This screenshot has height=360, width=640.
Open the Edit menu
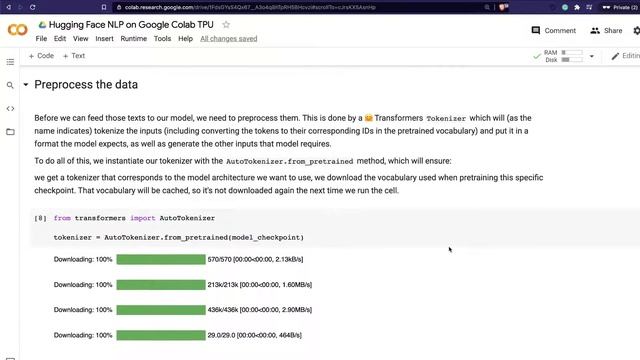pos(60,39)
